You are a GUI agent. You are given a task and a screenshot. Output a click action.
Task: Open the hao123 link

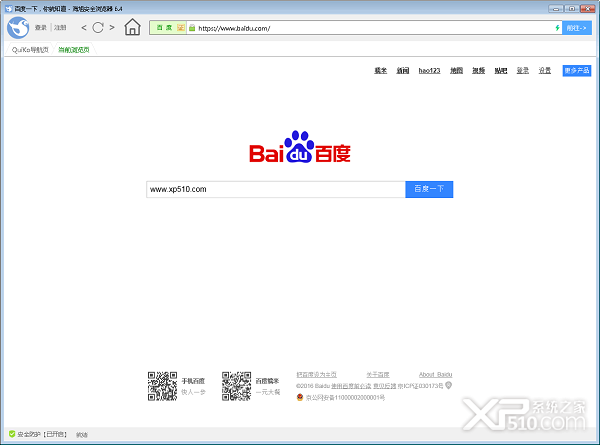tap(429, 70)
